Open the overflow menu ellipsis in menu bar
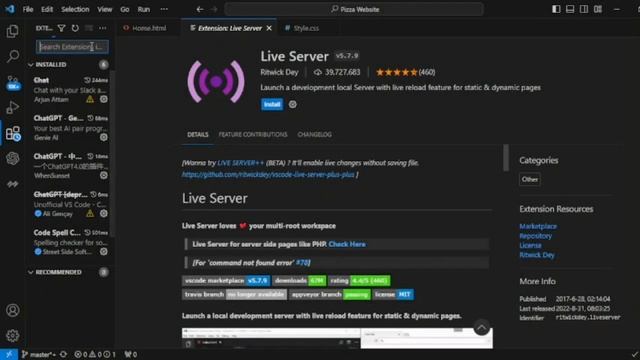 click(x=164, y=9)
